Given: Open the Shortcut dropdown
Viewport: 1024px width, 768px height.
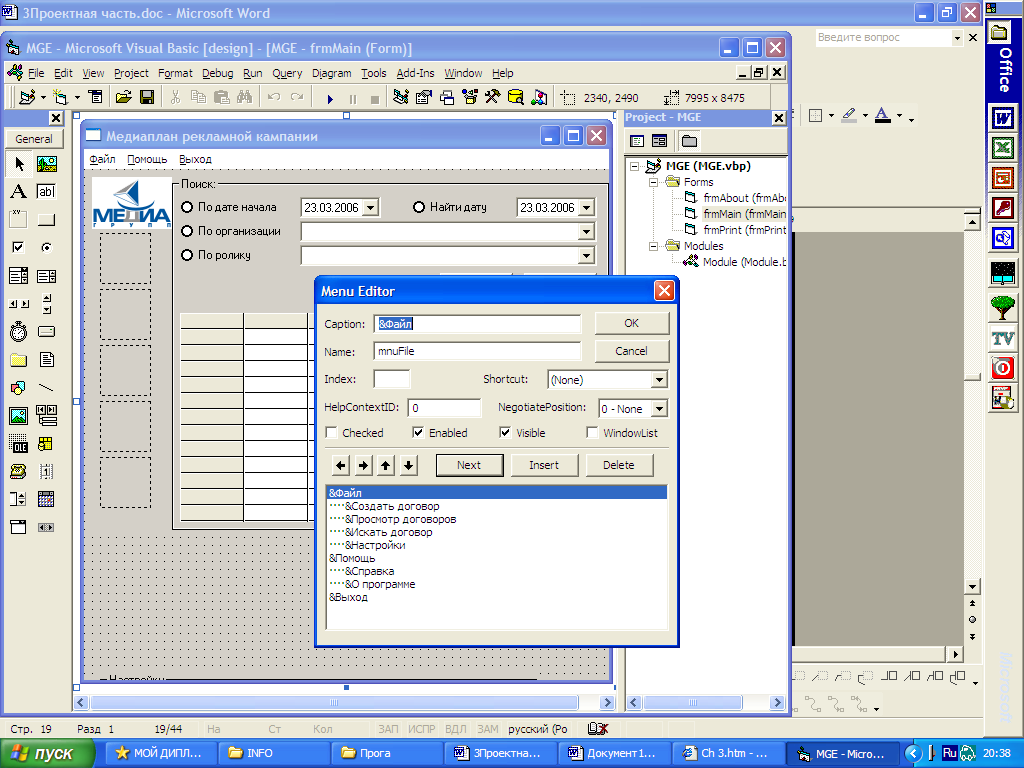Looking at the screenshot, I should 659,379.
